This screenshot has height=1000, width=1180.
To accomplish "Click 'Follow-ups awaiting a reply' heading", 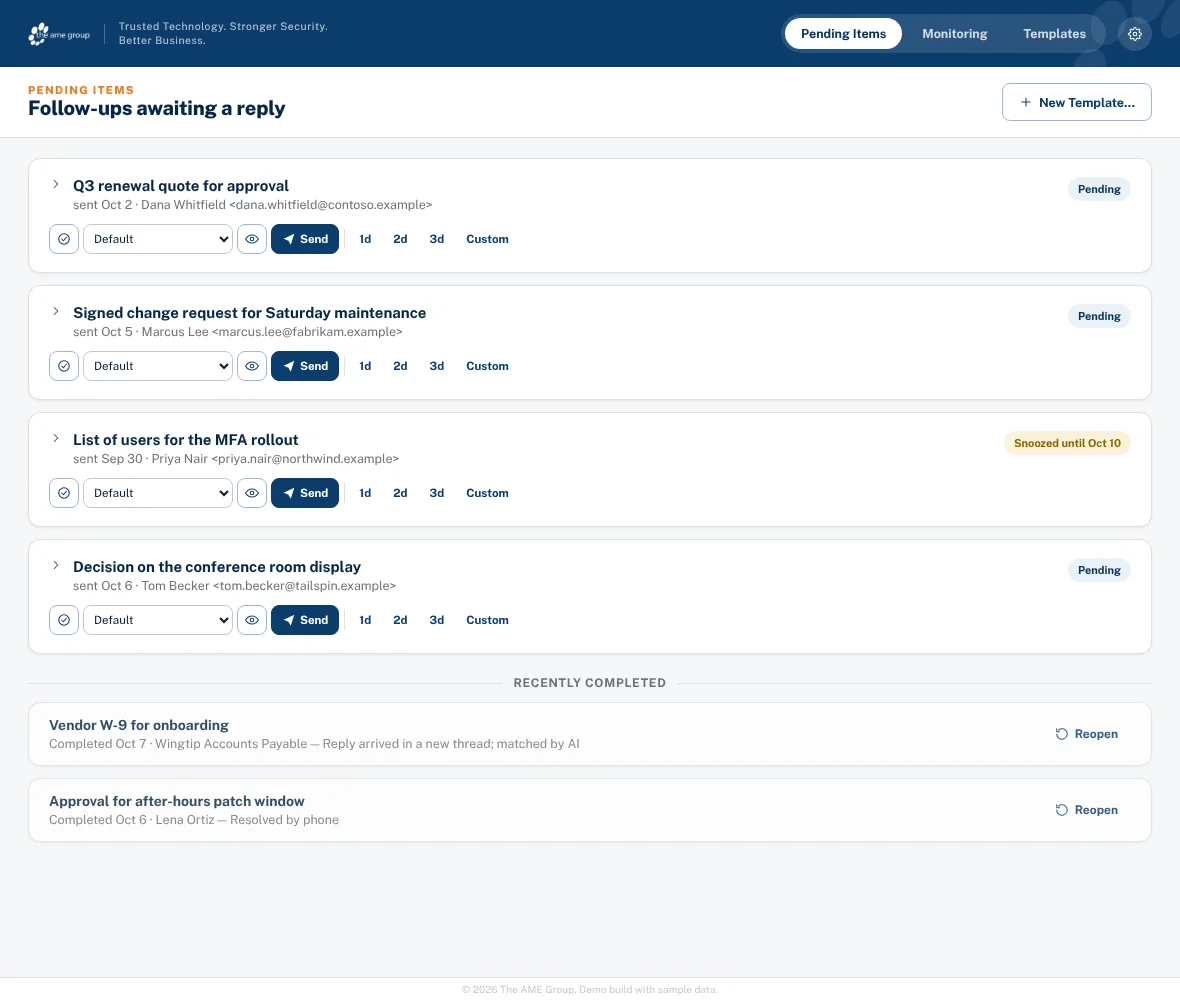I will [x=157, y=108].
